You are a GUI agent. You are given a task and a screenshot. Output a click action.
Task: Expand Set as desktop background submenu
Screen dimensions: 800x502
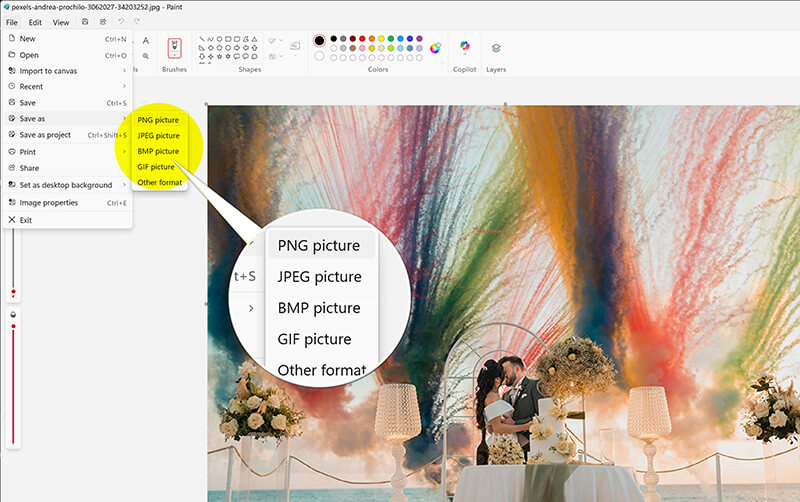pos(124,185)
